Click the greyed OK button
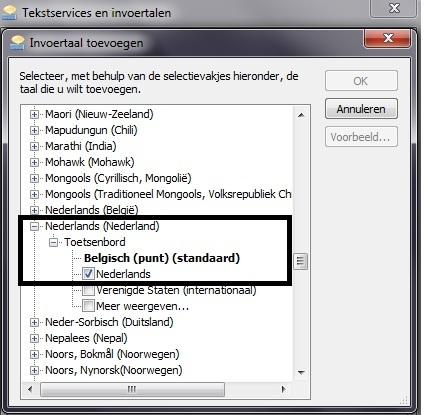Screen dimensions: 427x415 coord(361,81)
